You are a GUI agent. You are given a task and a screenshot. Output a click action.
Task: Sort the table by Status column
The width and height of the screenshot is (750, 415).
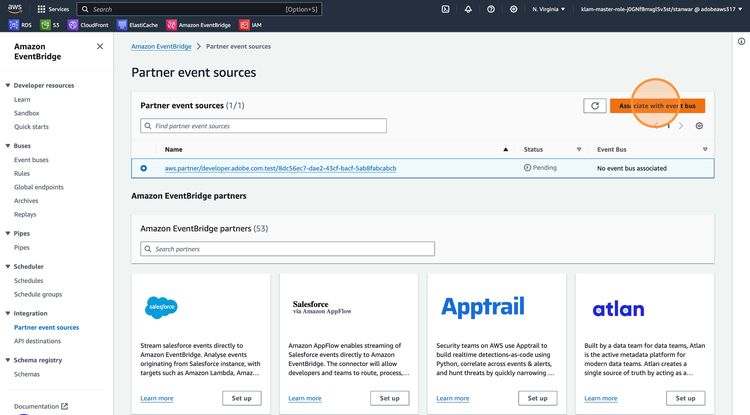[x=578, y=149]
